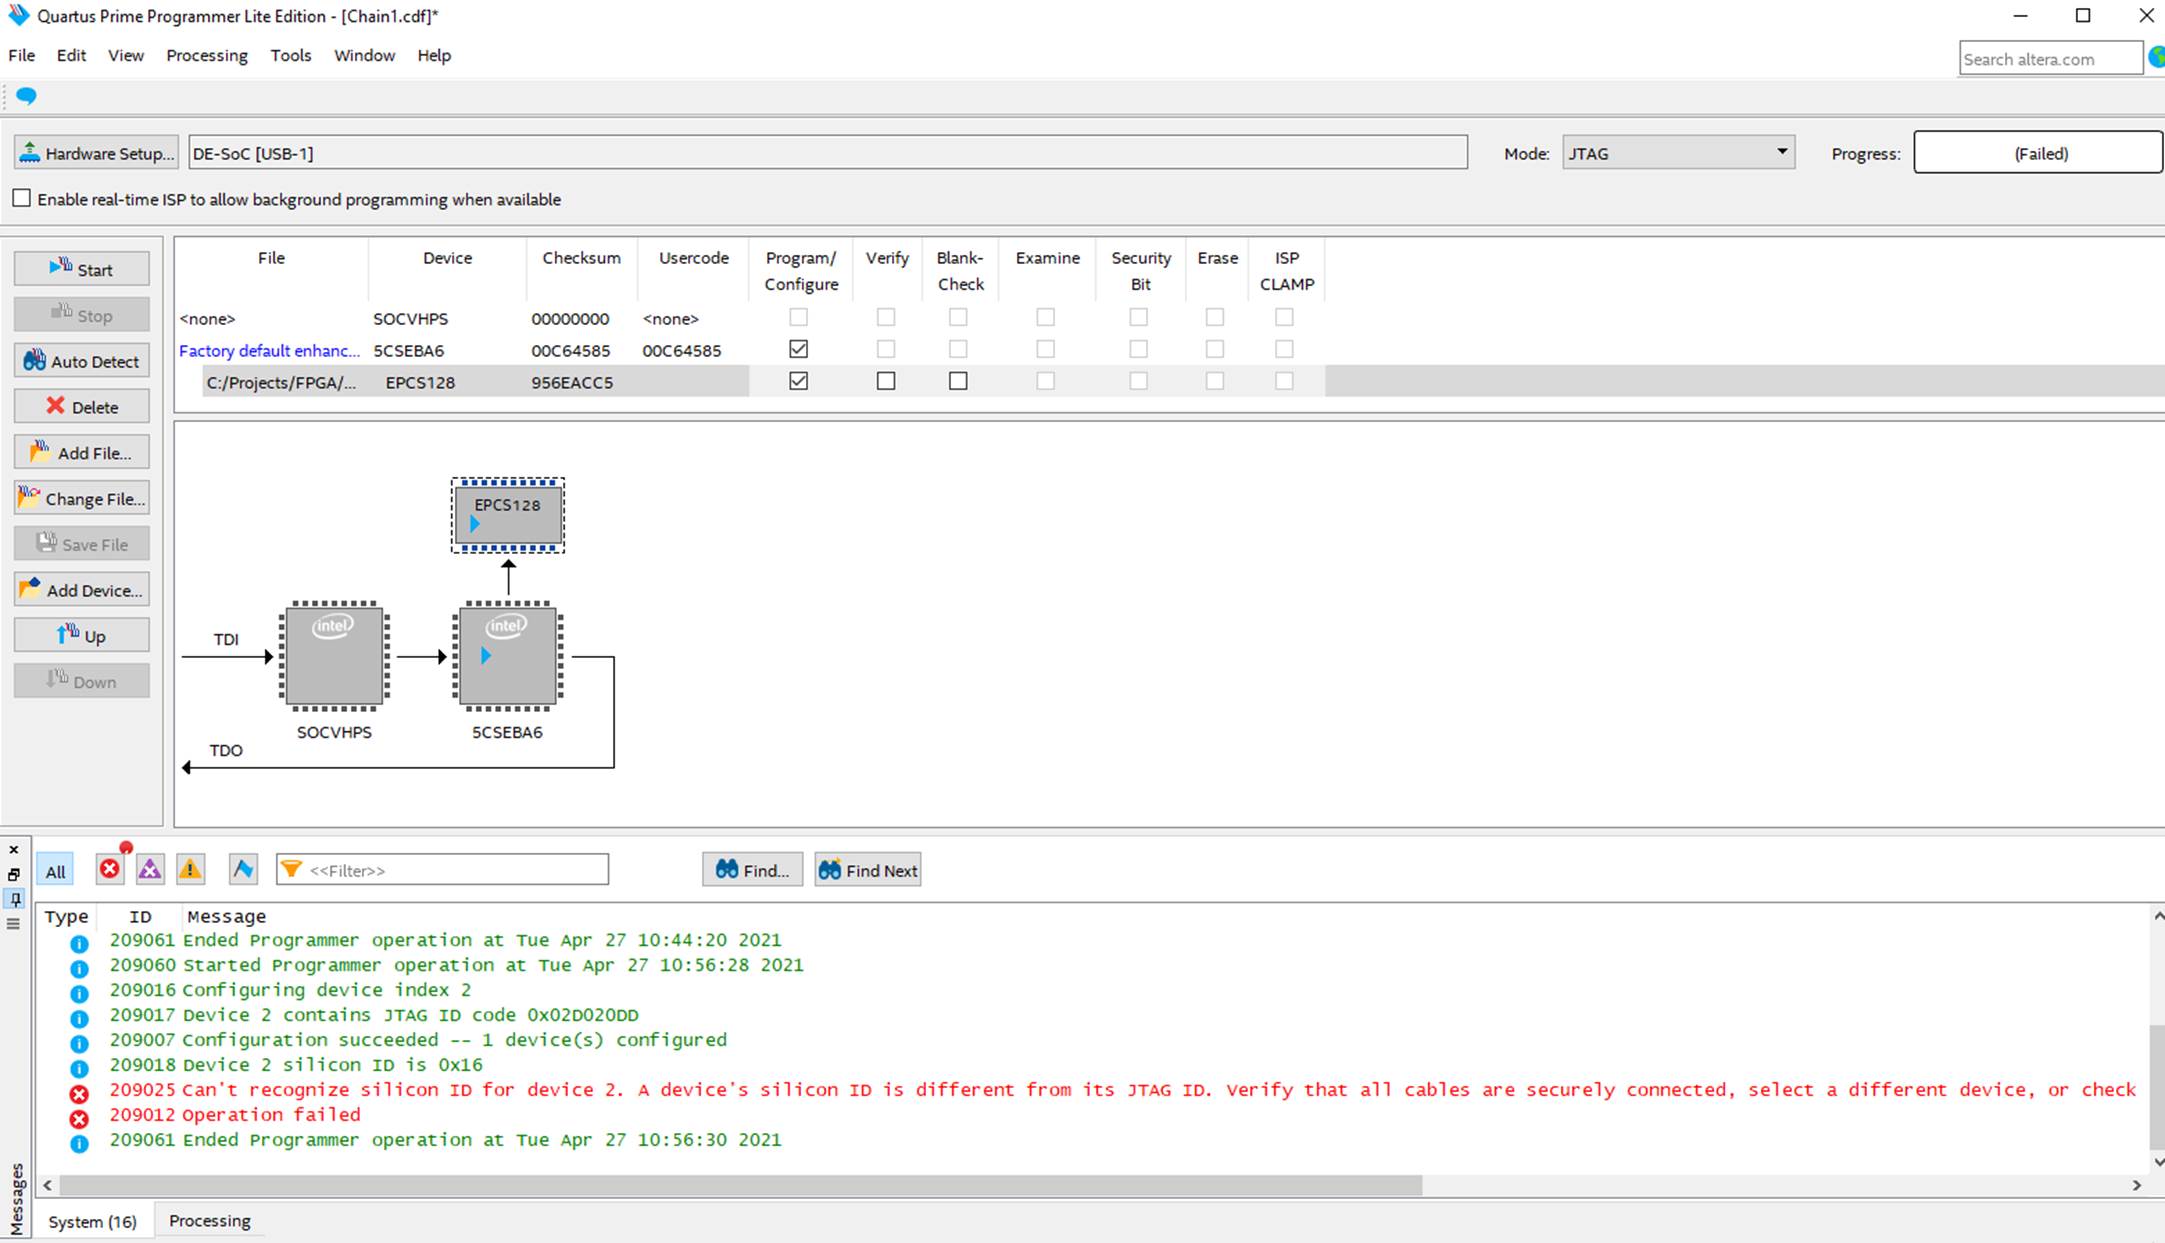This screenshot has width=2165, height=1243.
Task: Click the messages horizontal scrollbar
Action: [x=740, y=1185]
